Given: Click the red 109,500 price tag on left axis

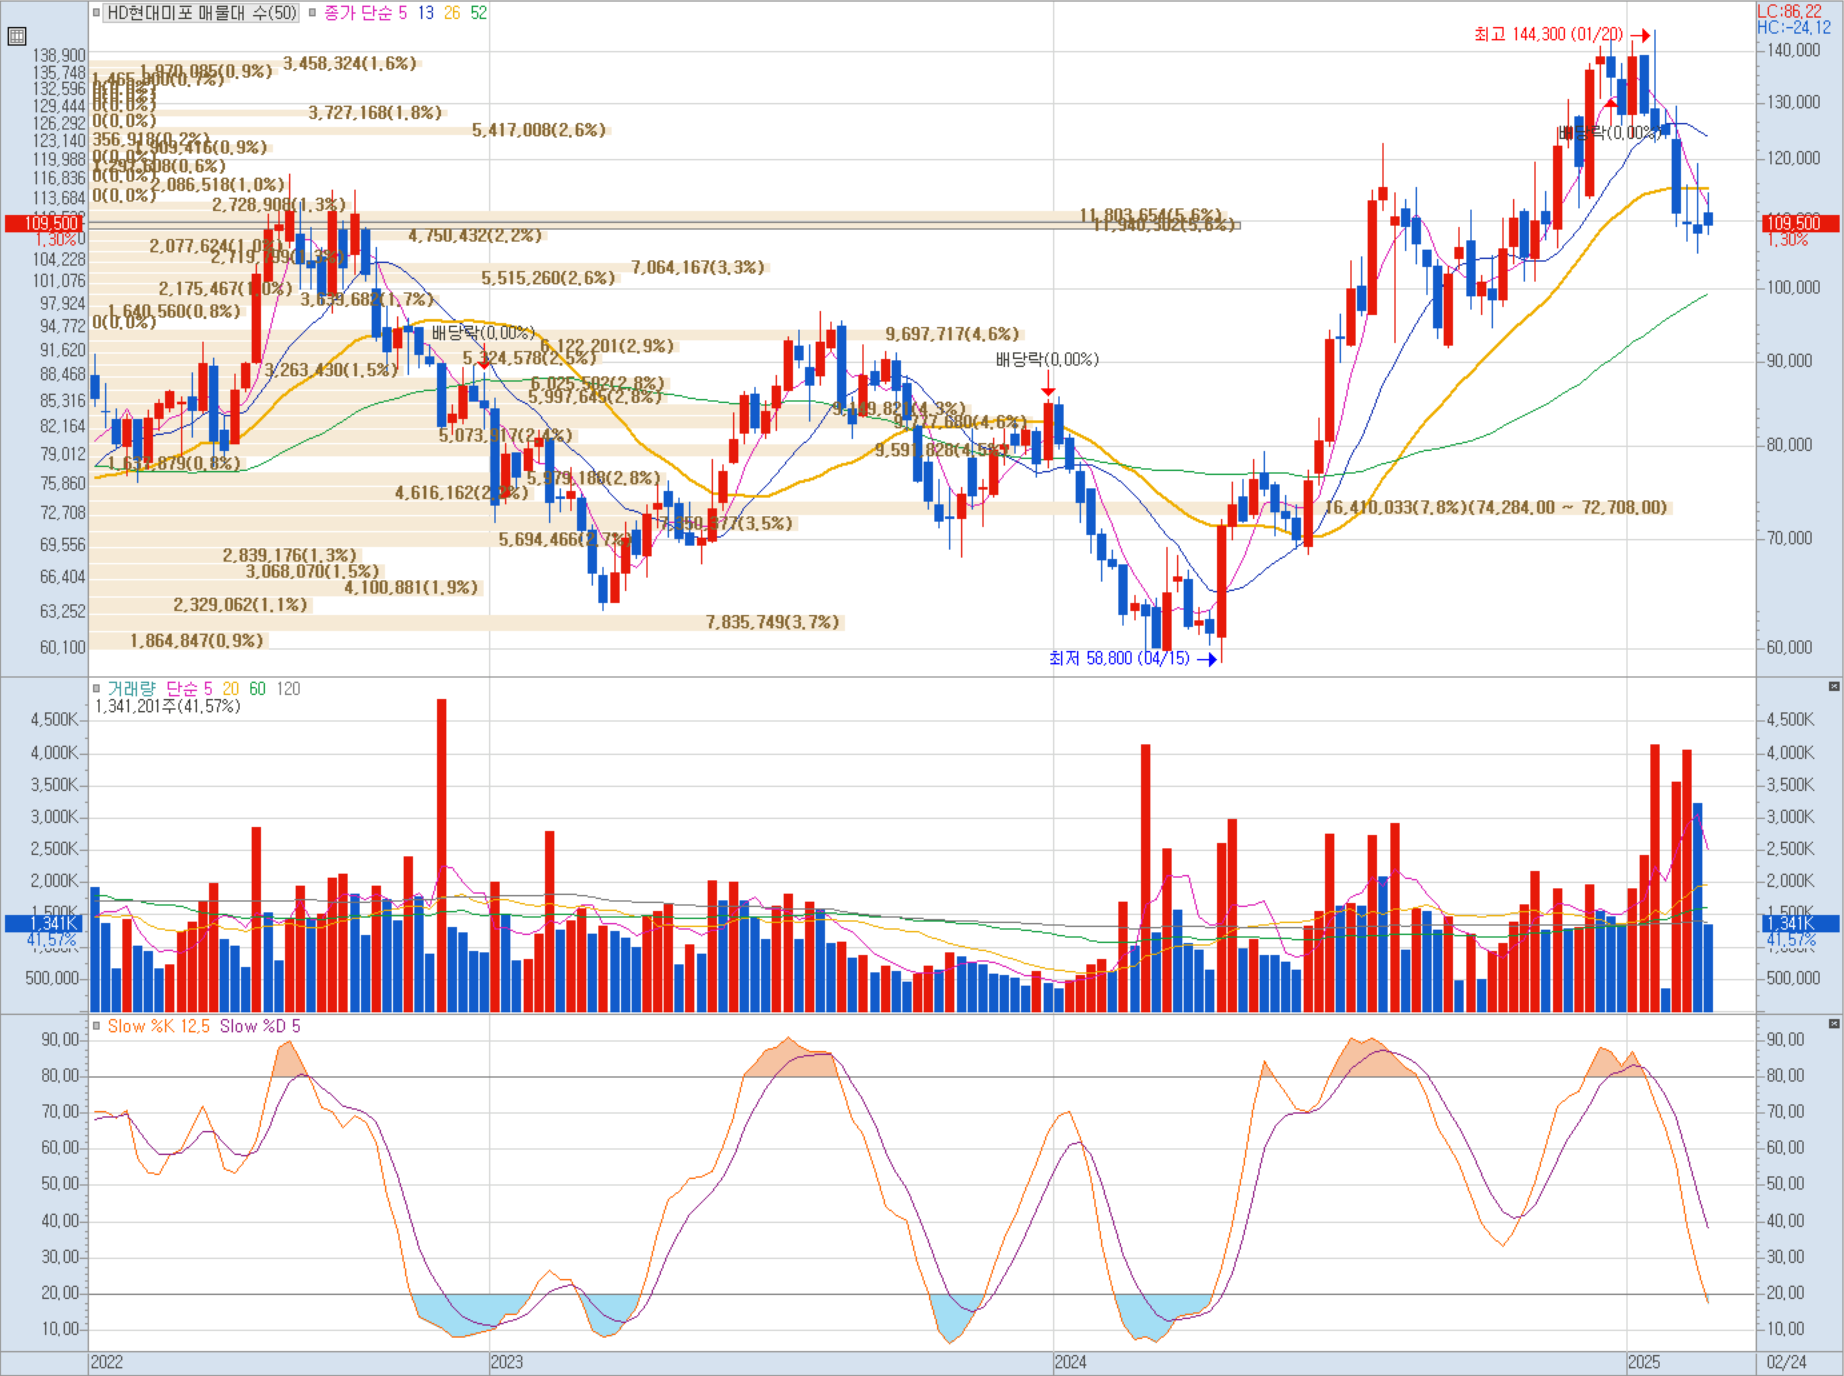Looking at the screenshot, I should 44,223.
